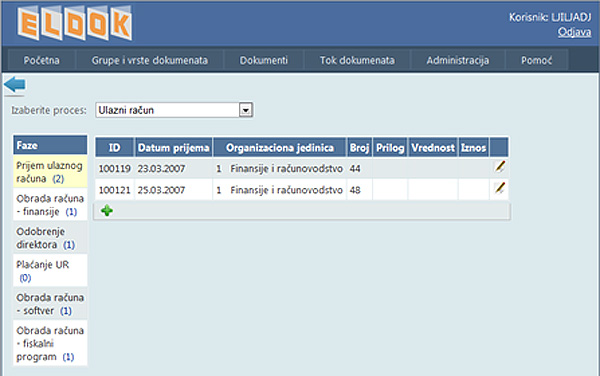
Task: Click the green plus add-record icon
Action: tap(107, 211)
